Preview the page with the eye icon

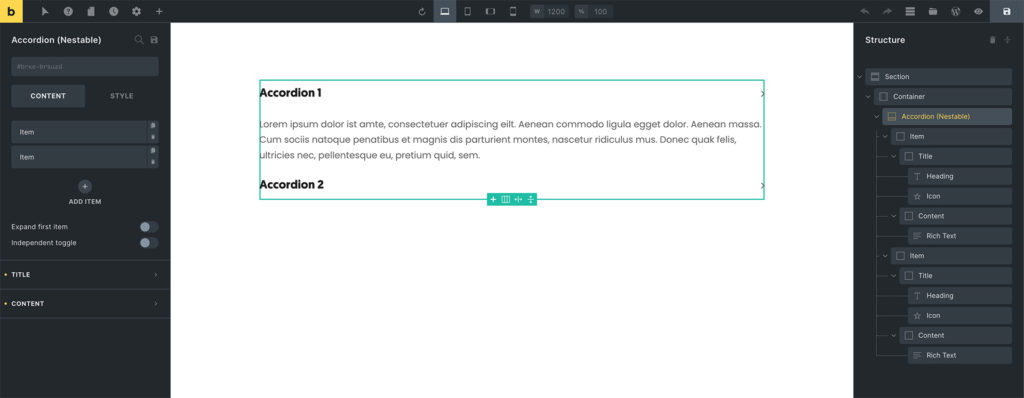(978, 12)
